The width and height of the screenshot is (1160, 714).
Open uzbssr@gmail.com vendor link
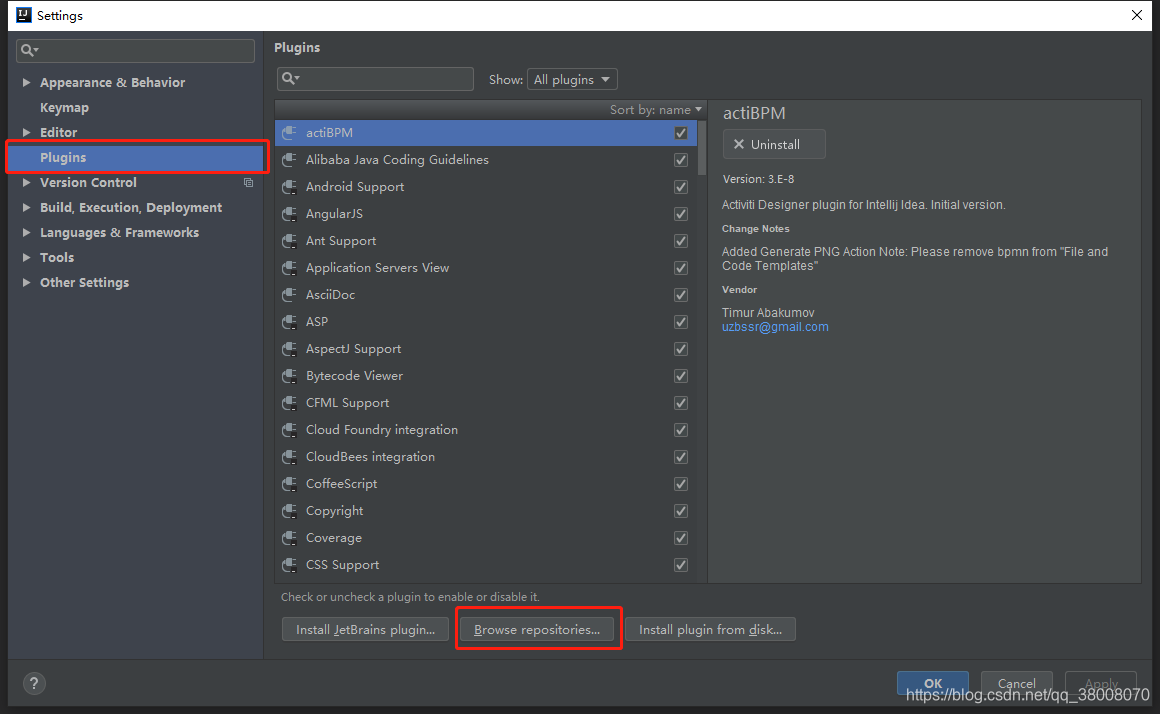(x=775, y=327)
